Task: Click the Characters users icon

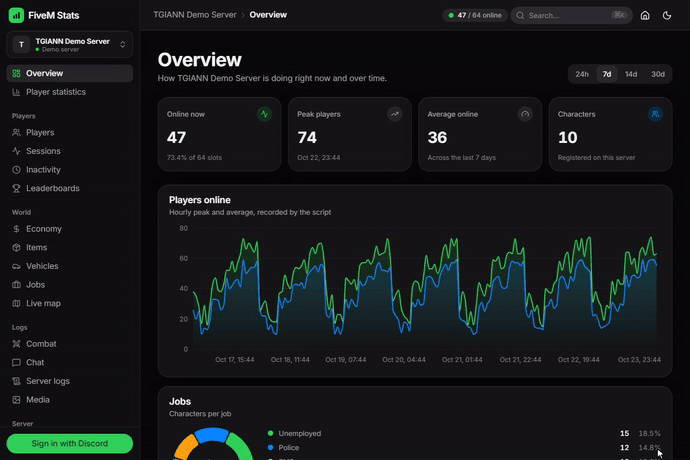Action: pos(655,114)
